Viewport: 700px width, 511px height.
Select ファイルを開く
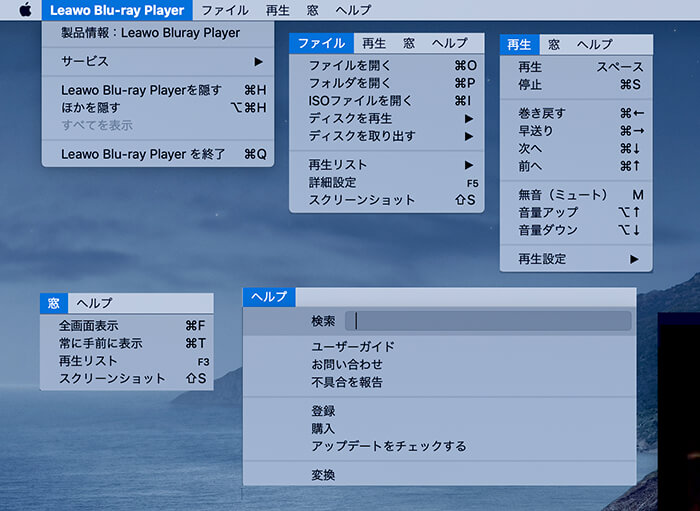coord(387,66)
